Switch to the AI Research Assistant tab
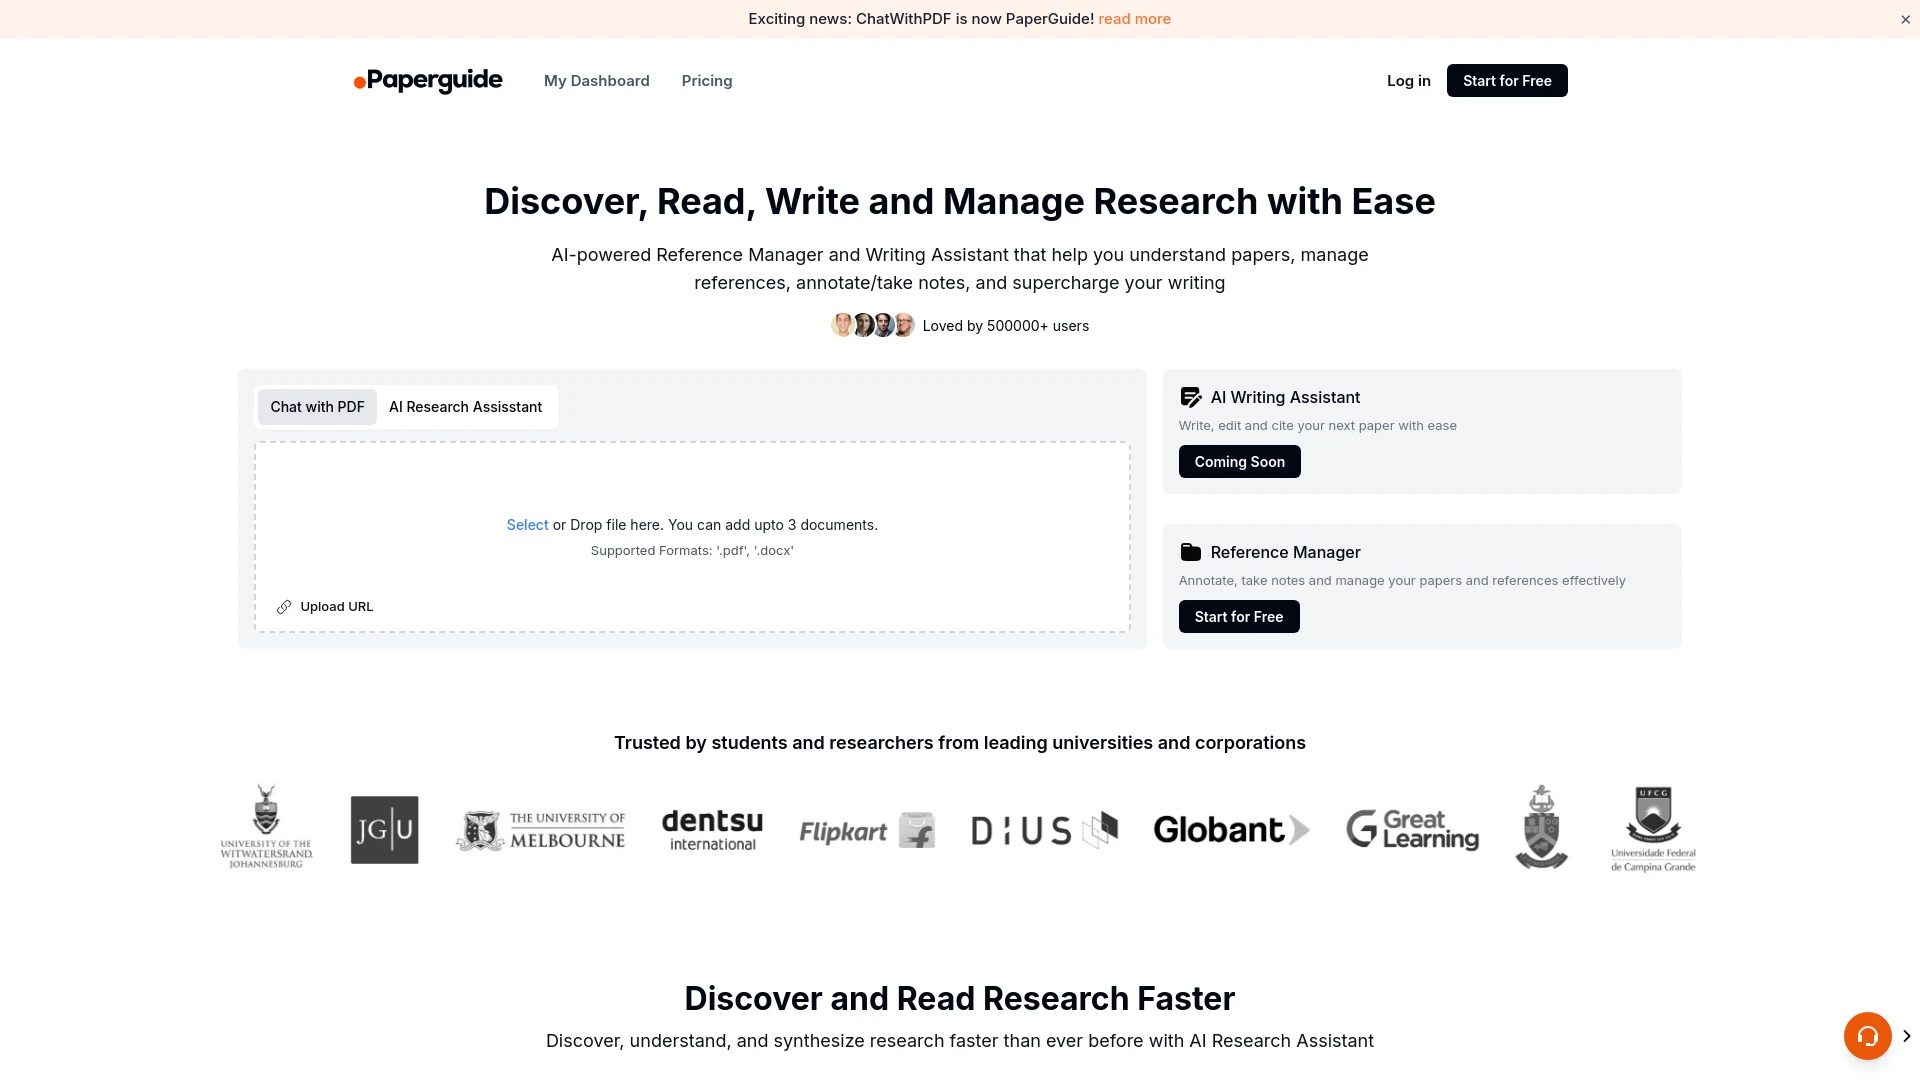Image resolution: width=1920 pixels, height=1080 pixels. click(x=465, y=406)
